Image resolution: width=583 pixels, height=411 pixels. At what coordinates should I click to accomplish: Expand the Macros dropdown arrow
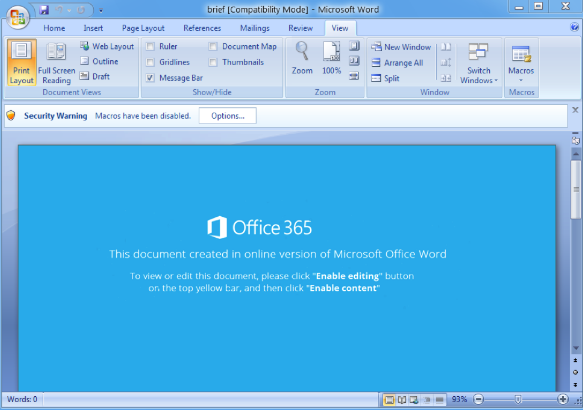[x=521, y=80]
